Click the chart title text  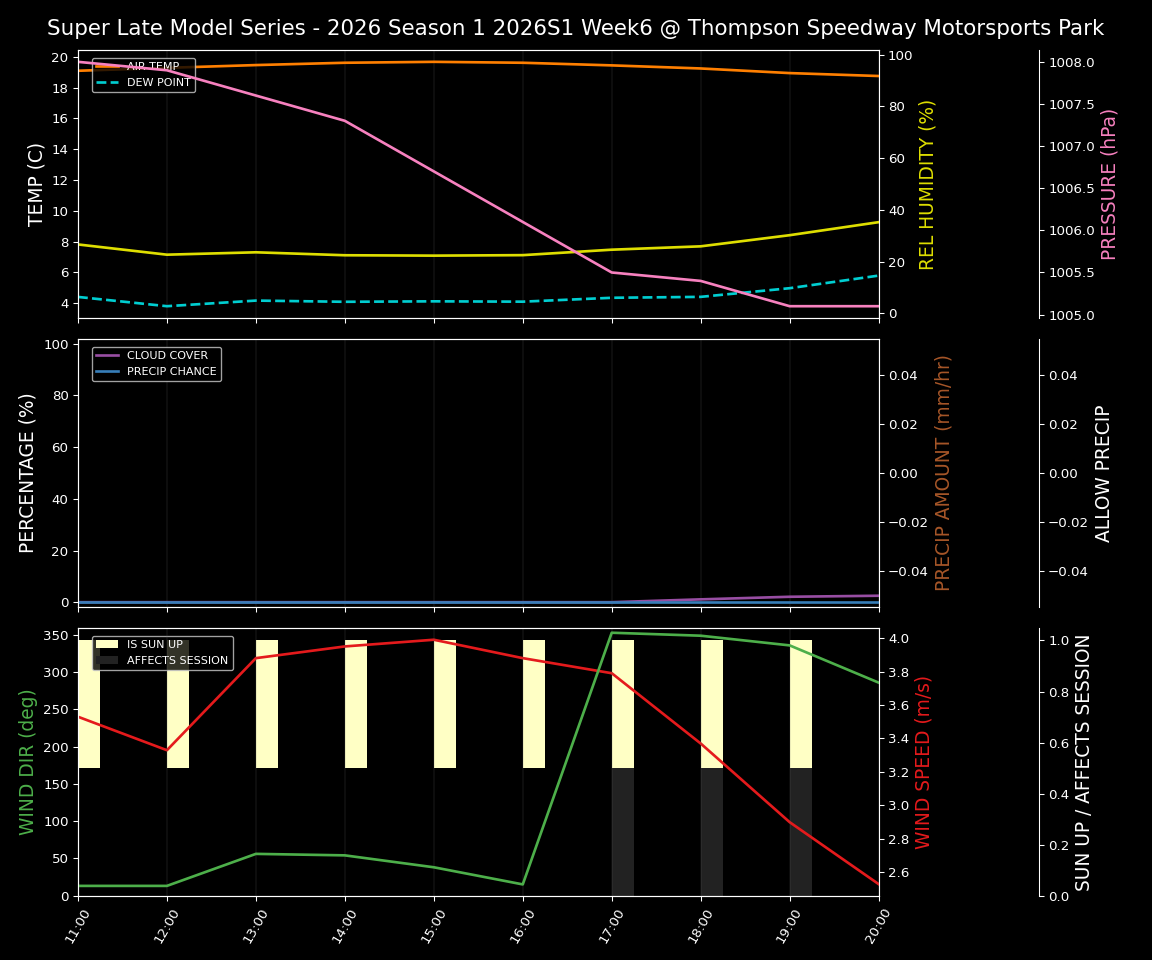click(x=575, y=28)
